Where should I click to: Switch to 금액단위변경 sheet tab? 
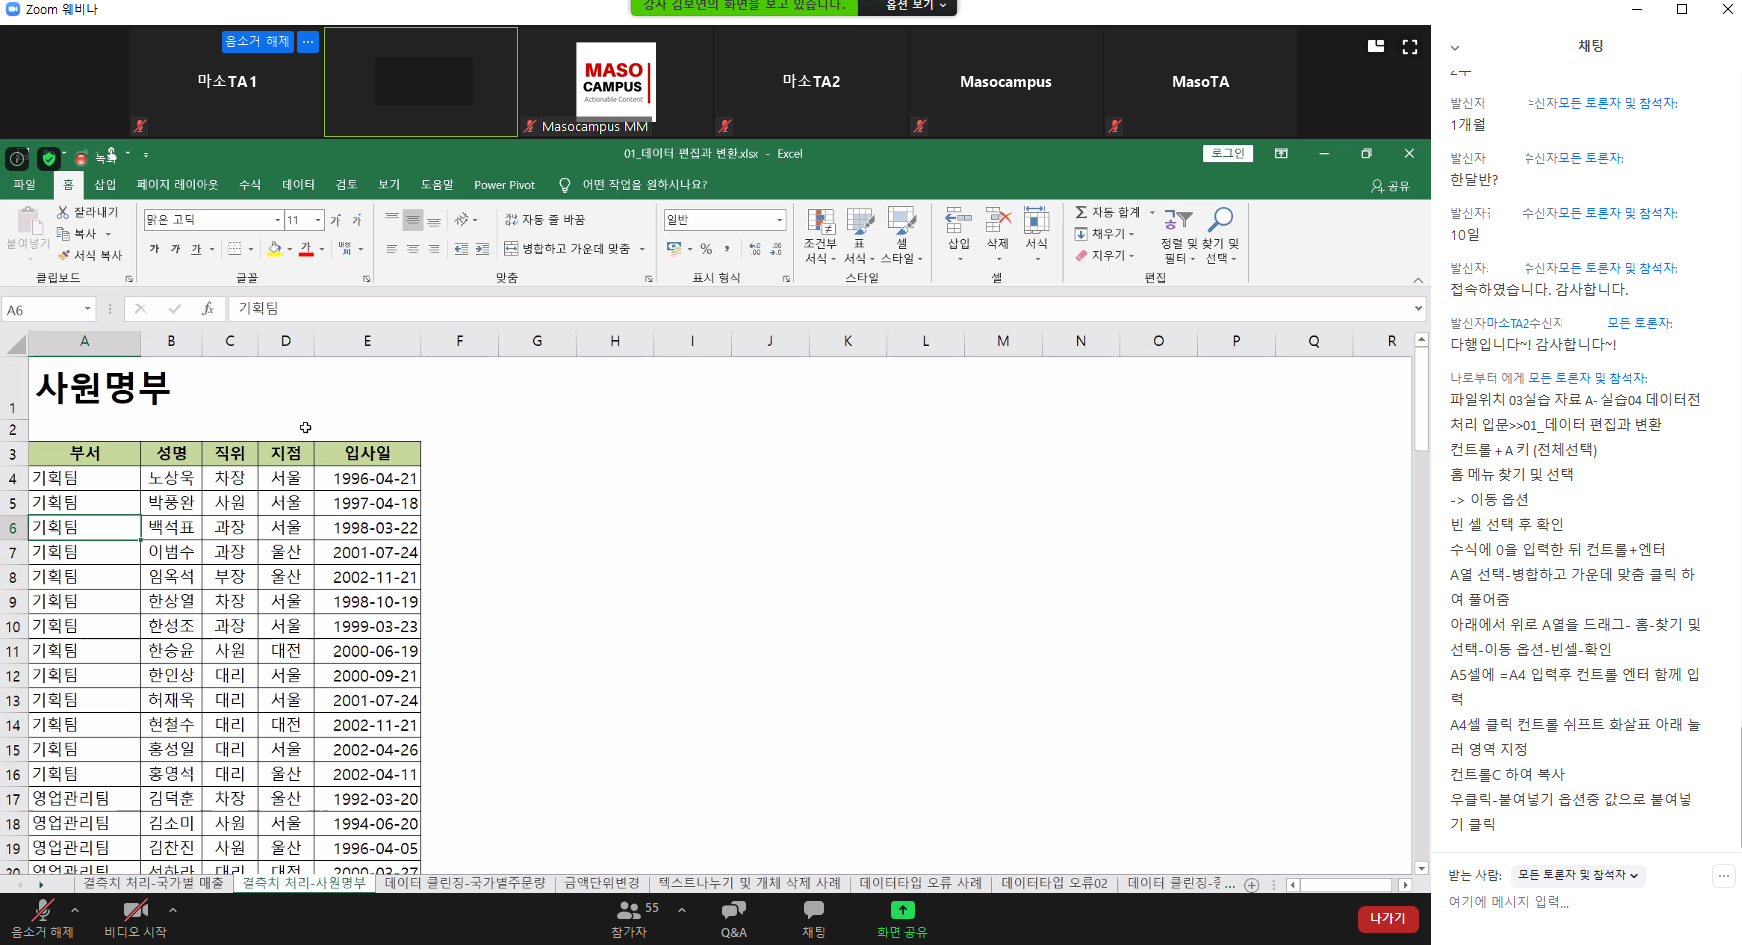[601, 884]
